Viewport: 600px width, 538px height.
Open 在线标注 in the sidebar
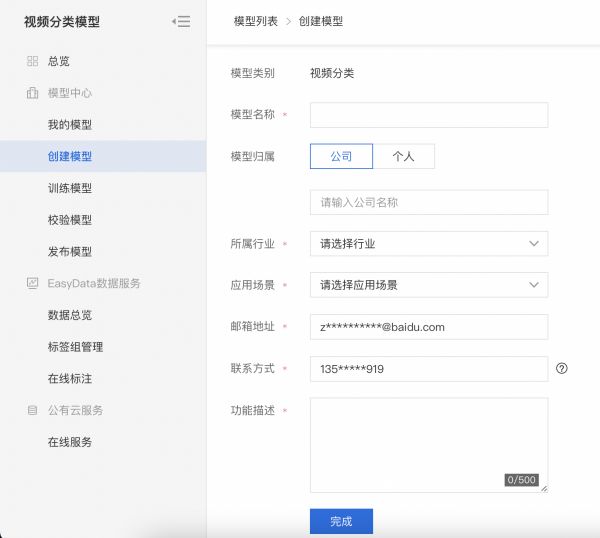click(x=70, y=379)
